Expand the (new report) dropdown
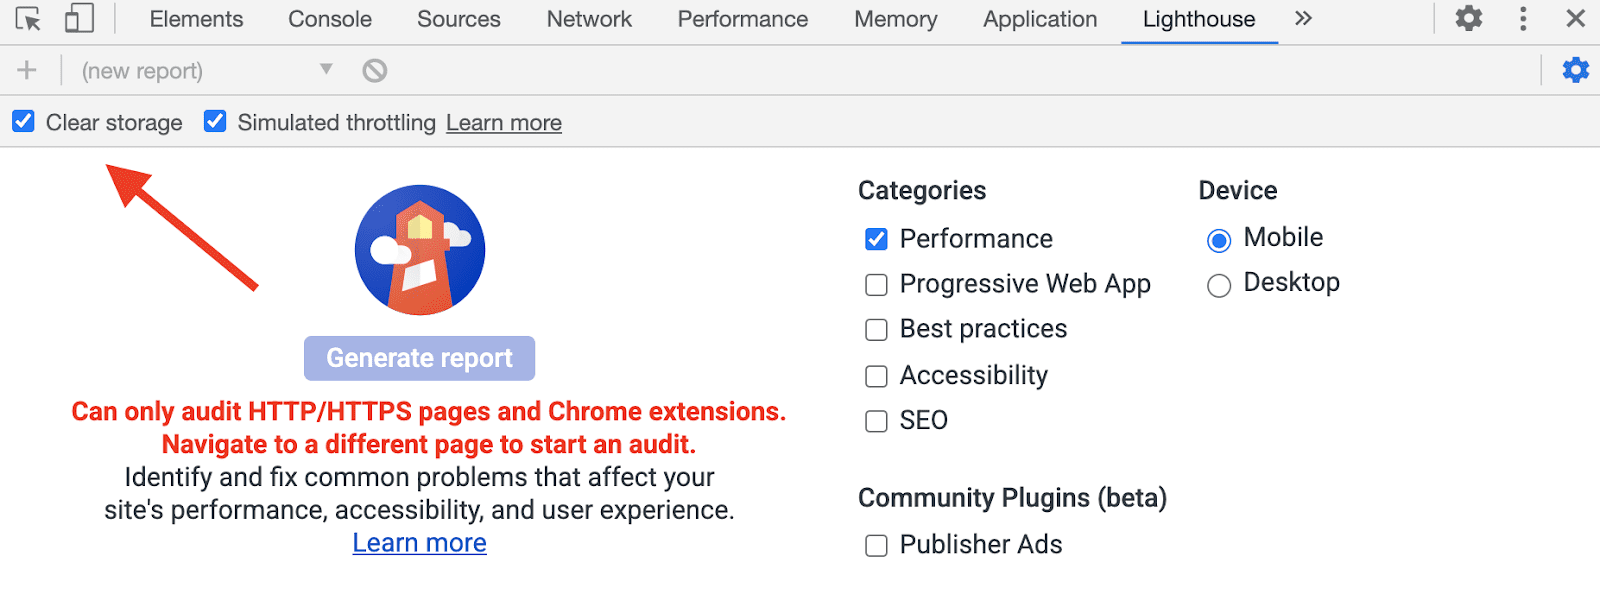1600x607 pixels. click(326, 70)
